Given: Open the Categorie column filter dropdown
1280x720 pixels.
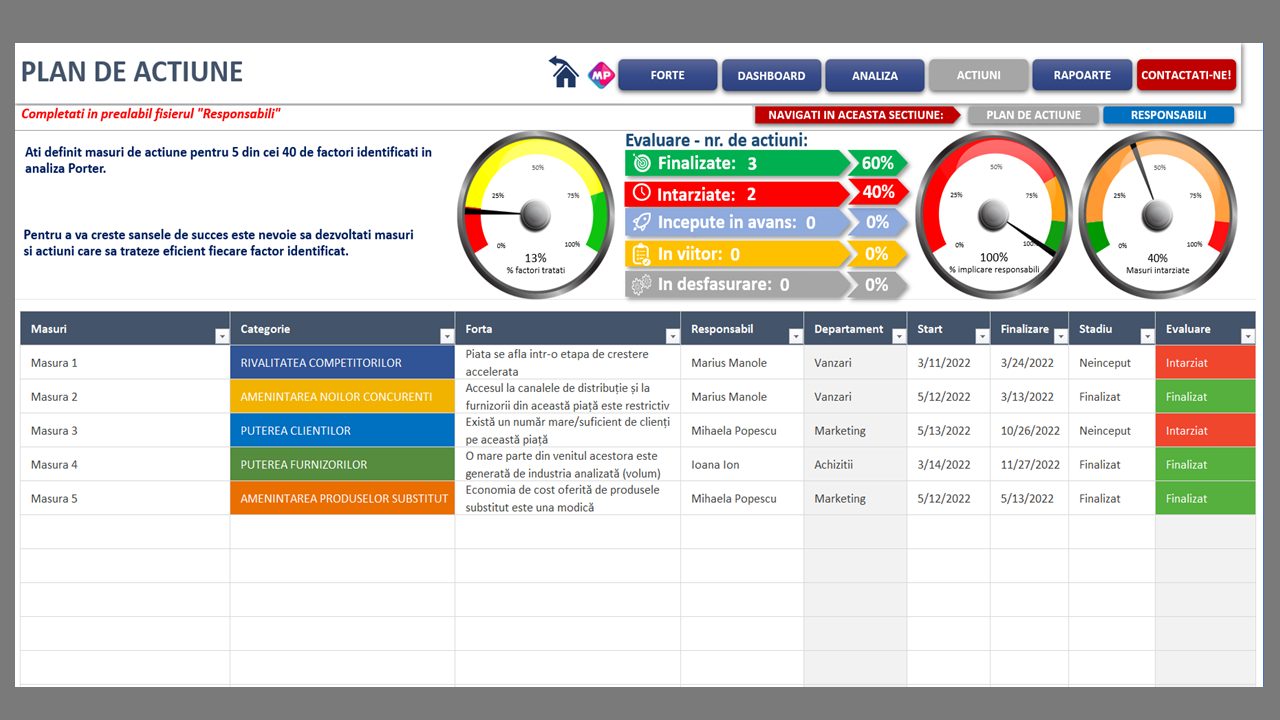Looking at the screenshot, I should [x=446, y=337].
